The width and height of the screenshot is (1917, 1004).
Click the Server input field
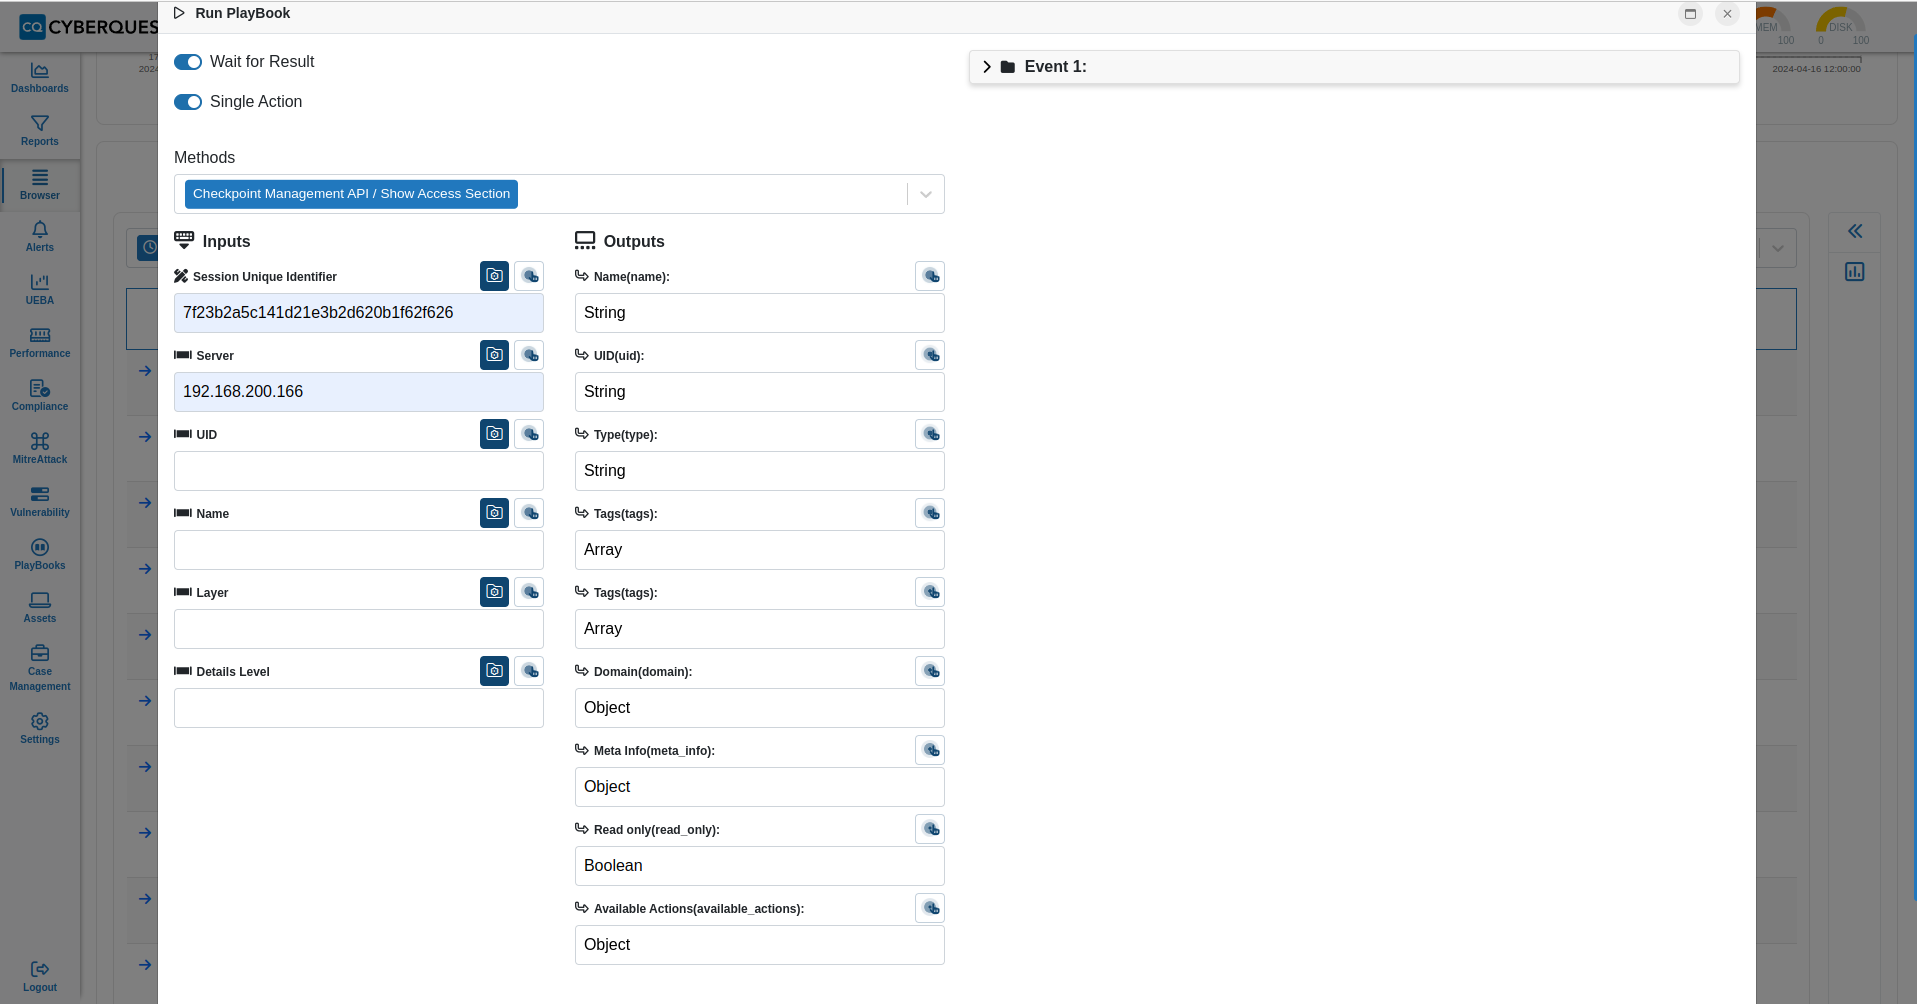pos(359,392)
